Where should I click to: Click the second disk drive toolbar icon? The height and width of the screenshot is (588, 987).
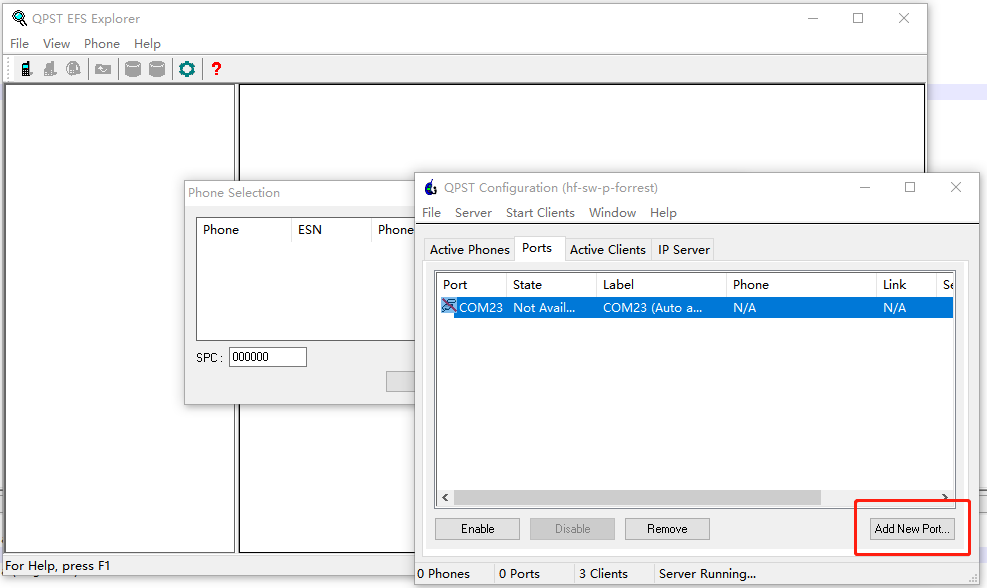(x=157, y=69)
